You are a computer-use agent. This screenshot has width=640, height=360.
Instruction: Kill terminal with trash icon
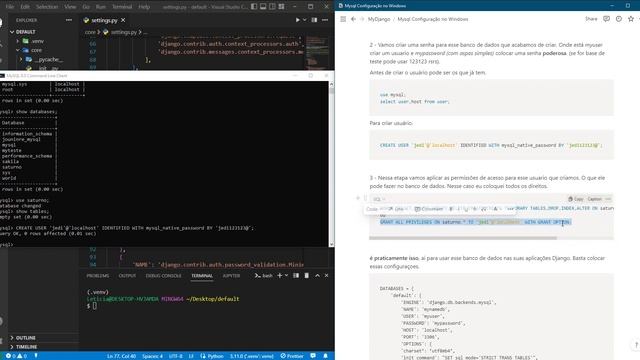tap(307, 276)
